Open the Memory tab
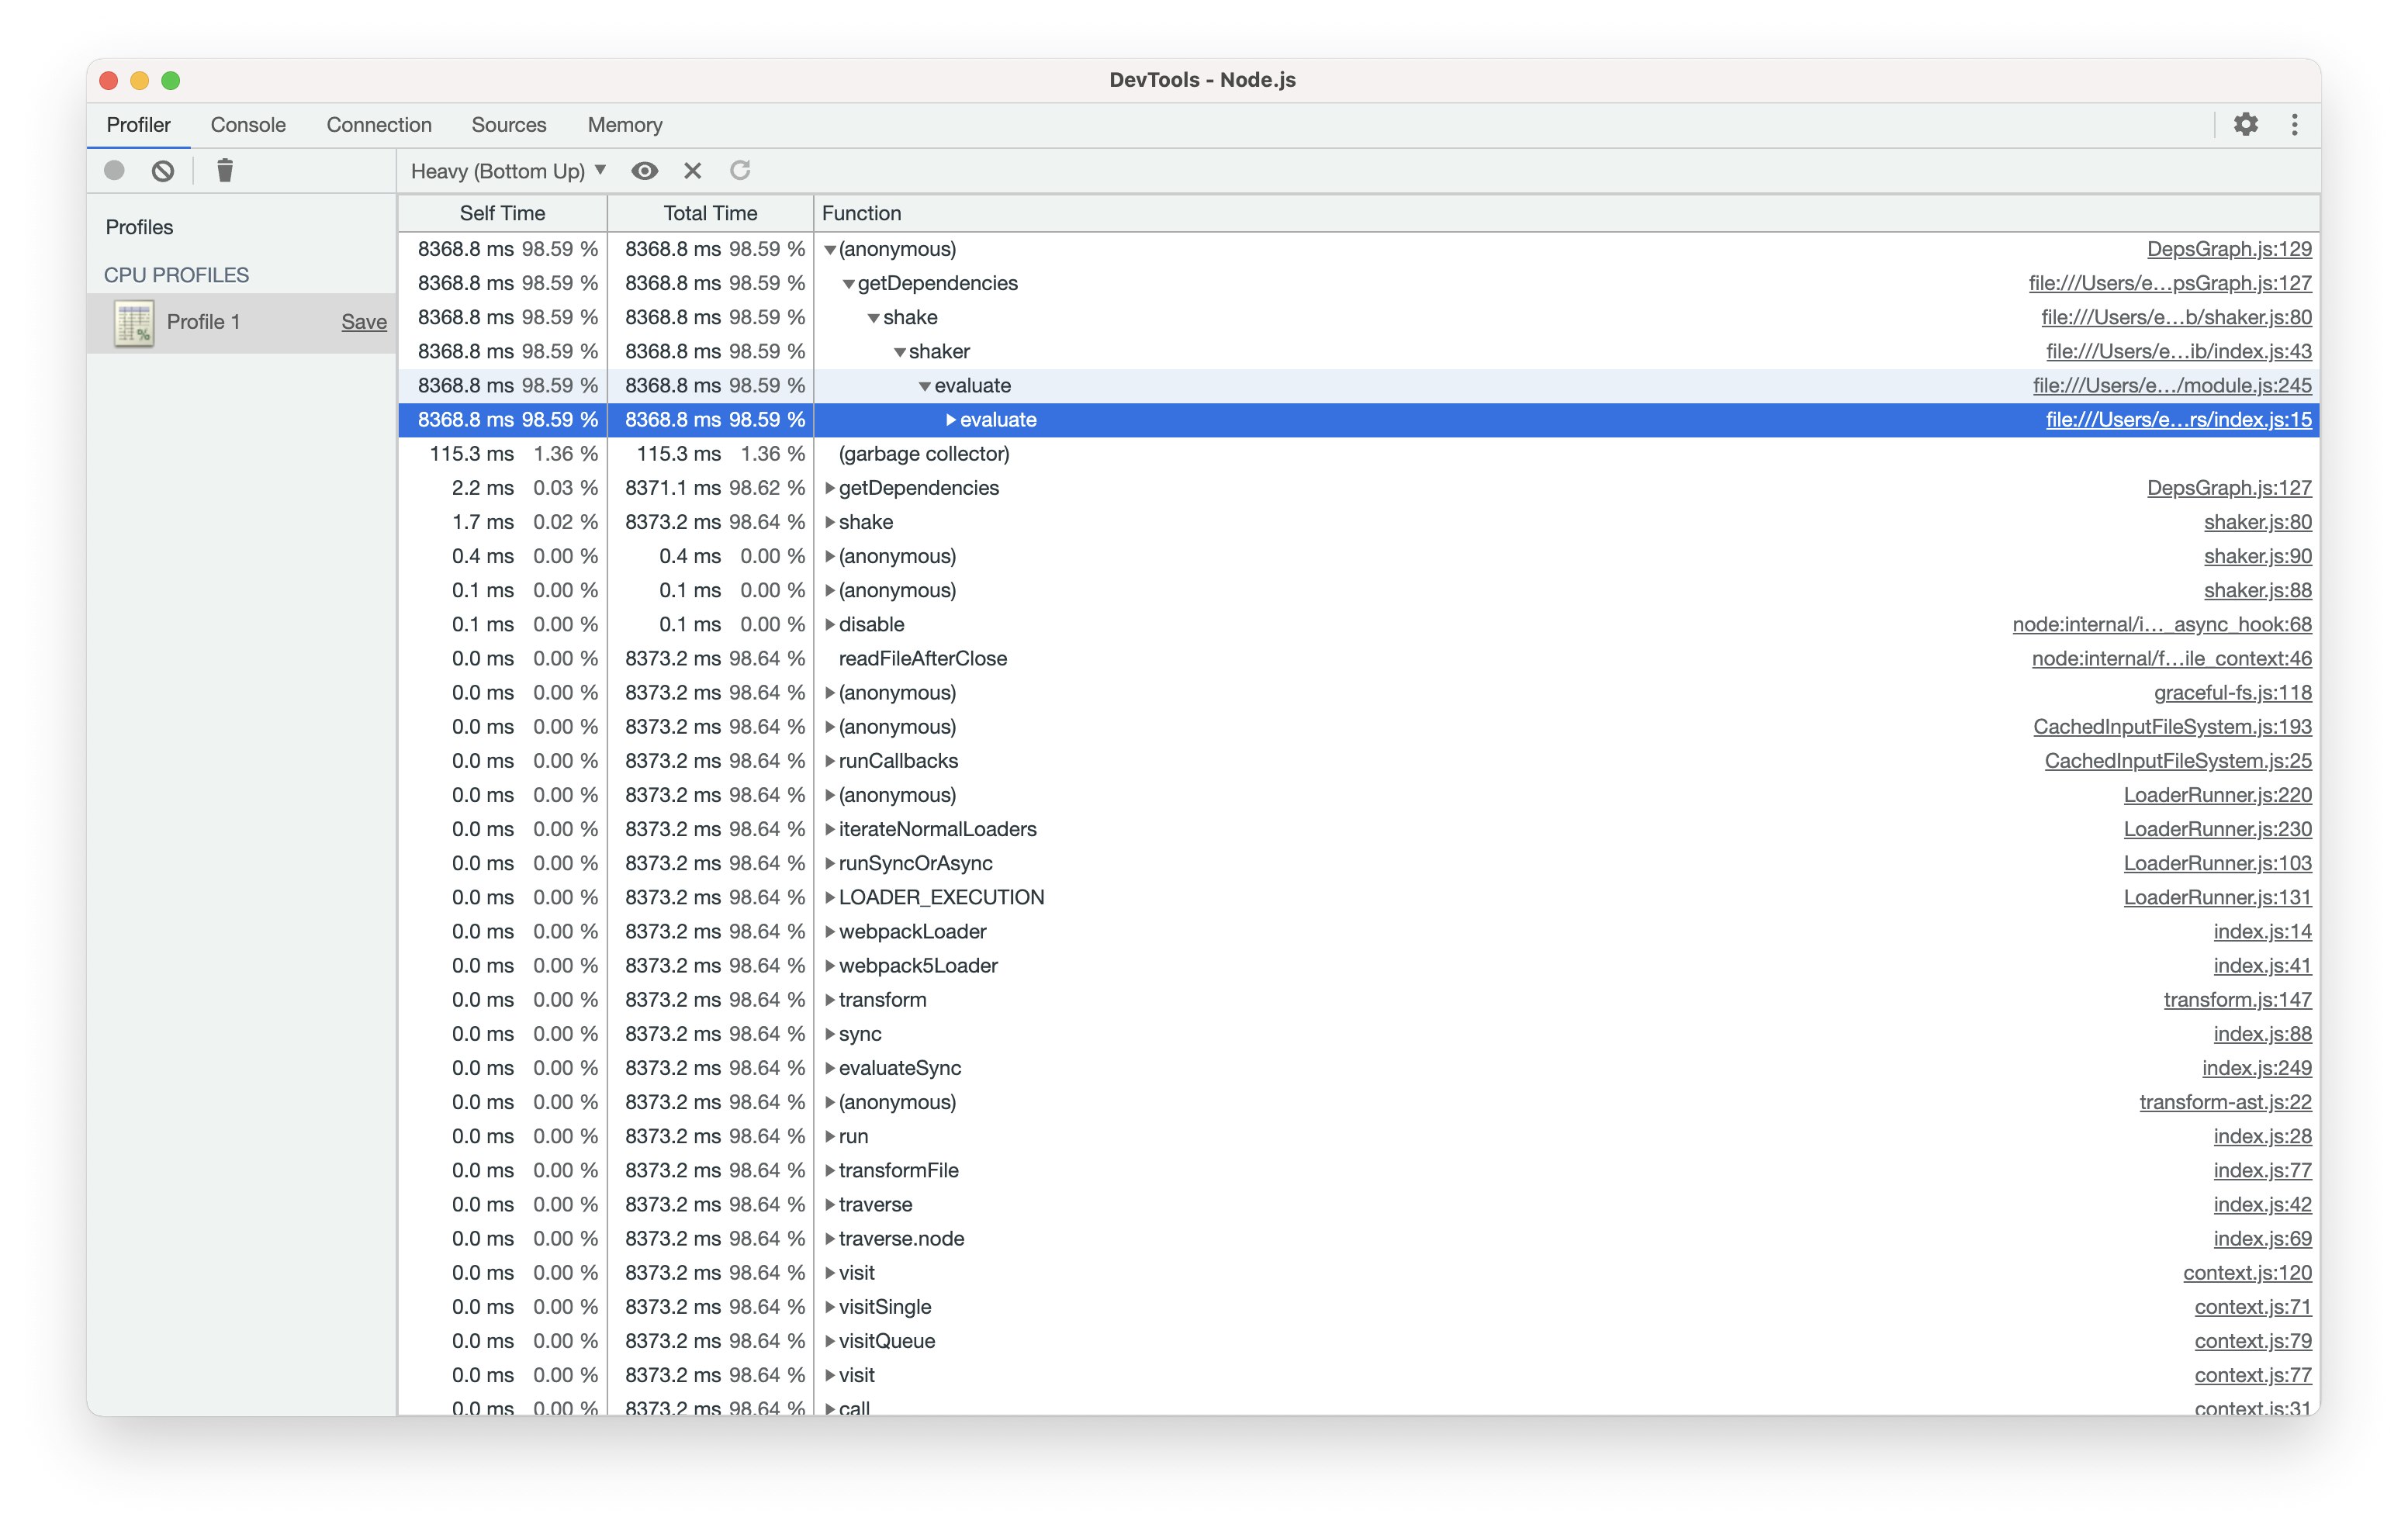The width and height of the screenshot is (2408, 1531). [x=624, y=124]
